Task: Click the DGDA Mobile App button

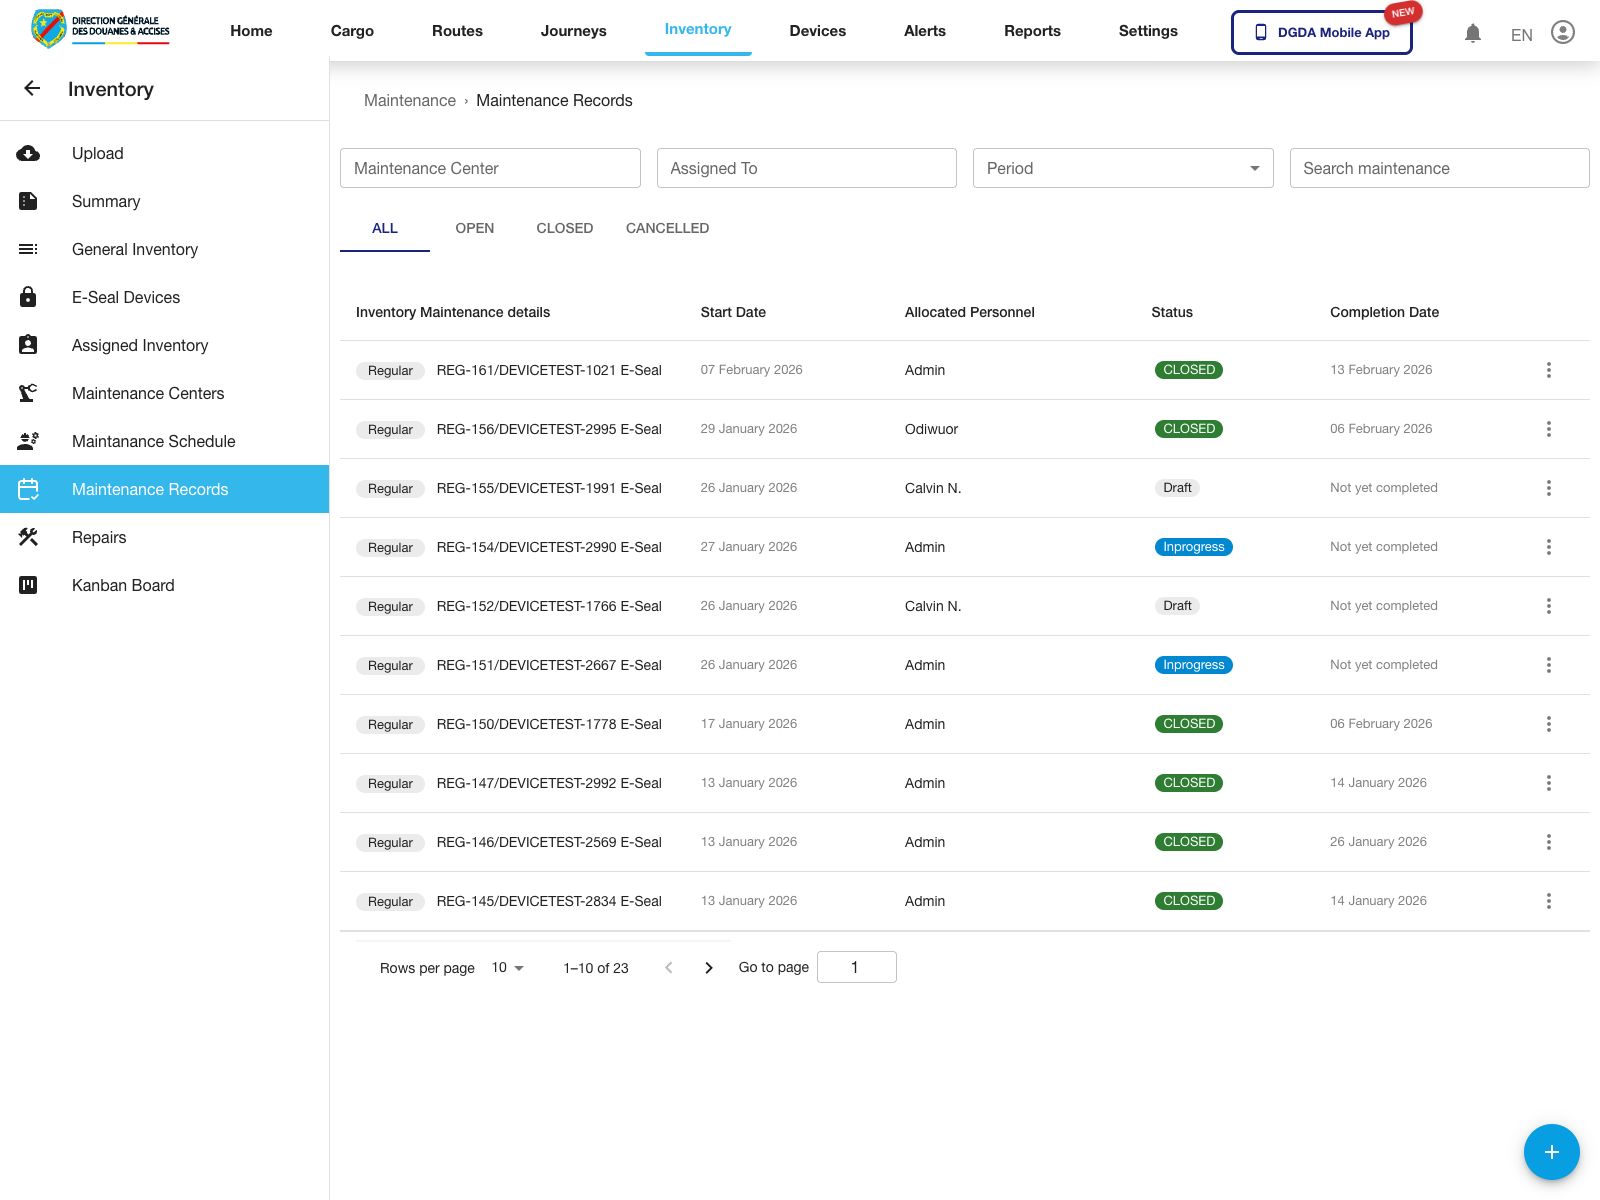Action: 1321,32
